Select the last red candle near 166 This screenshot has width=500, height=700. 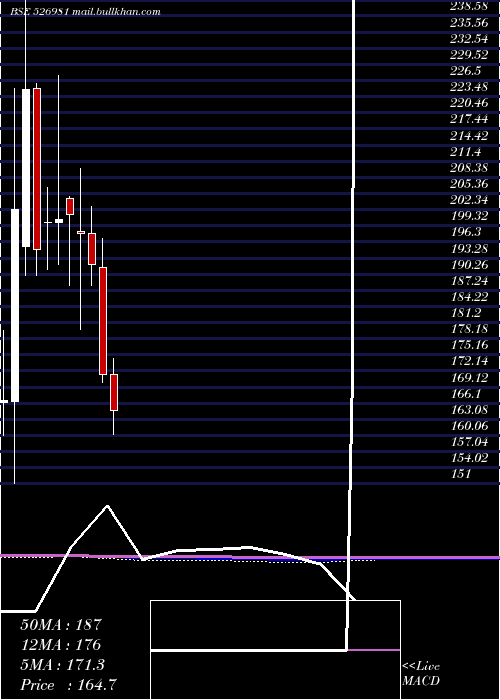114,392
